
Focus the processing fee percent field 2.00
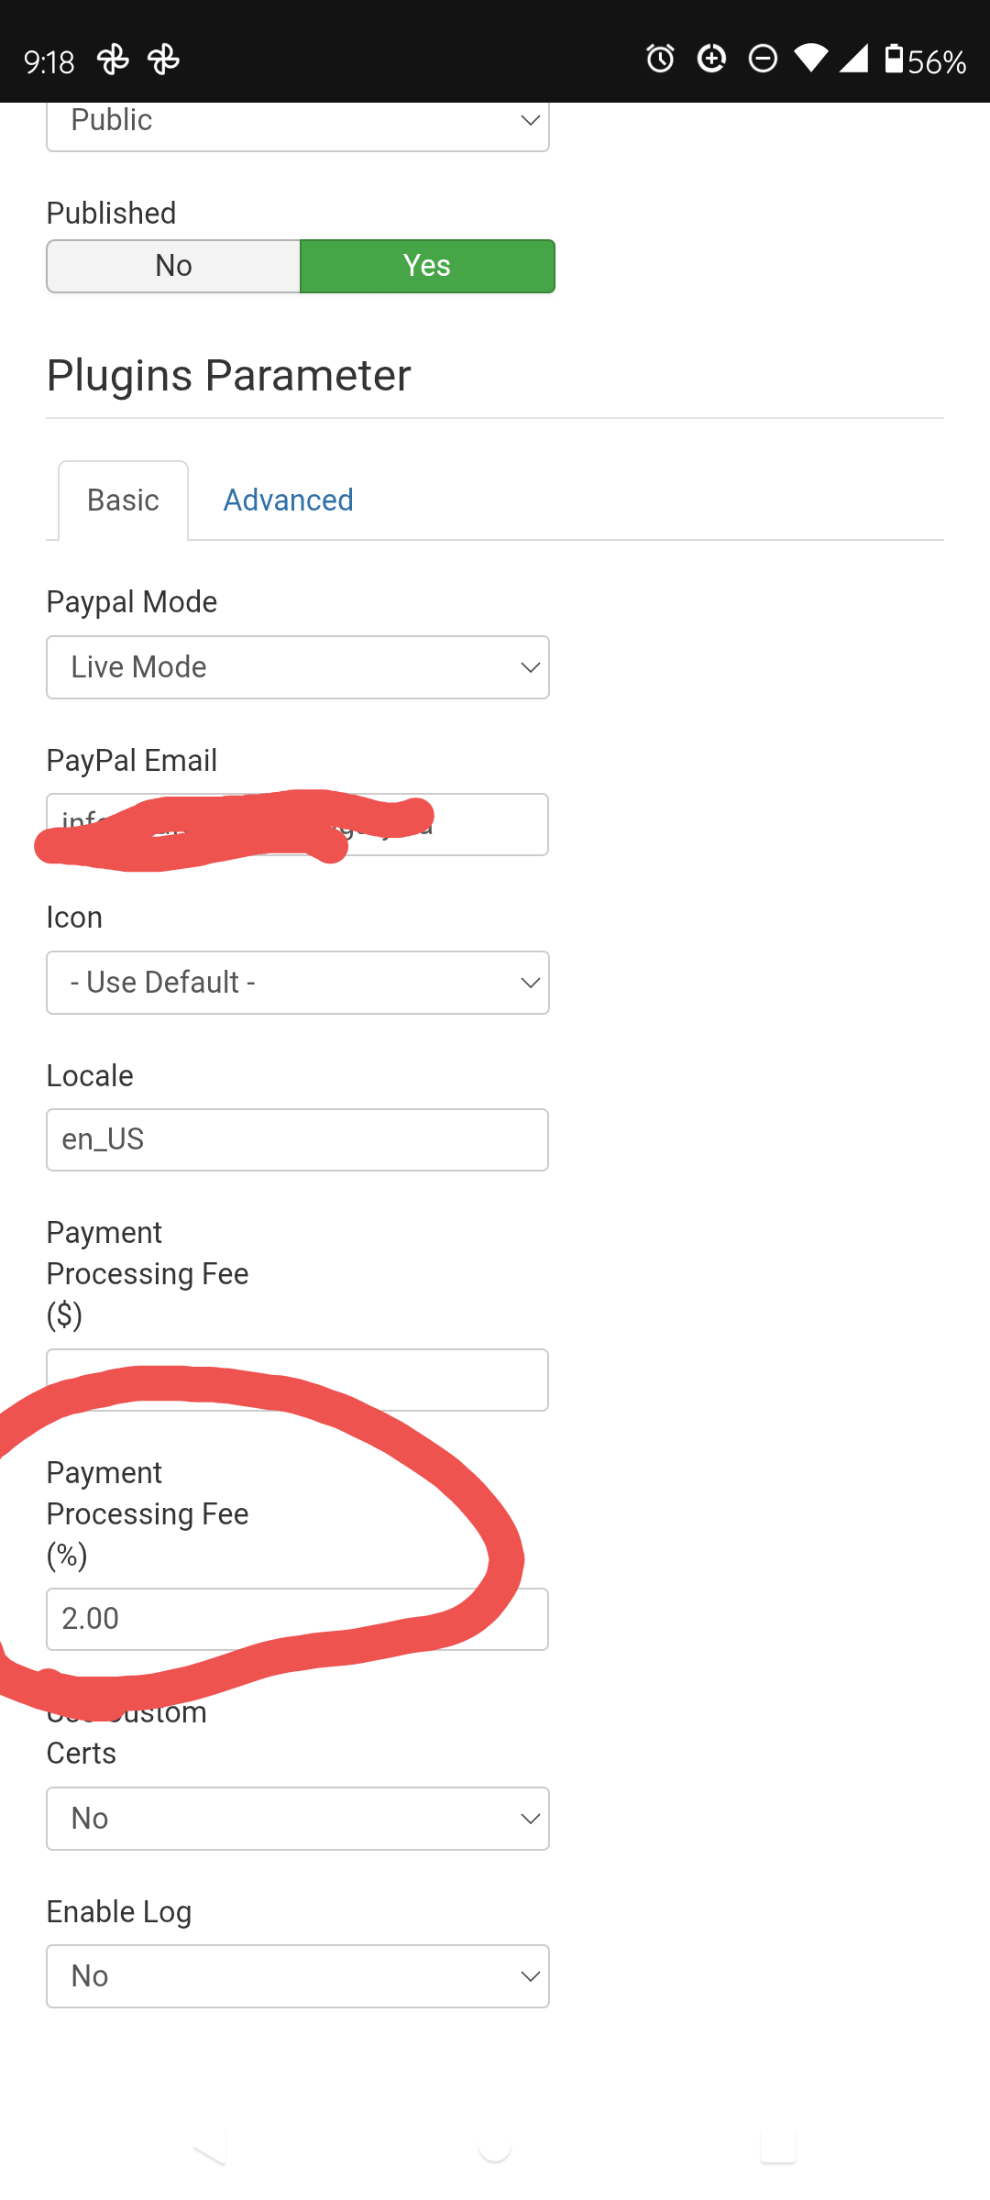(x=297, y=1619)
